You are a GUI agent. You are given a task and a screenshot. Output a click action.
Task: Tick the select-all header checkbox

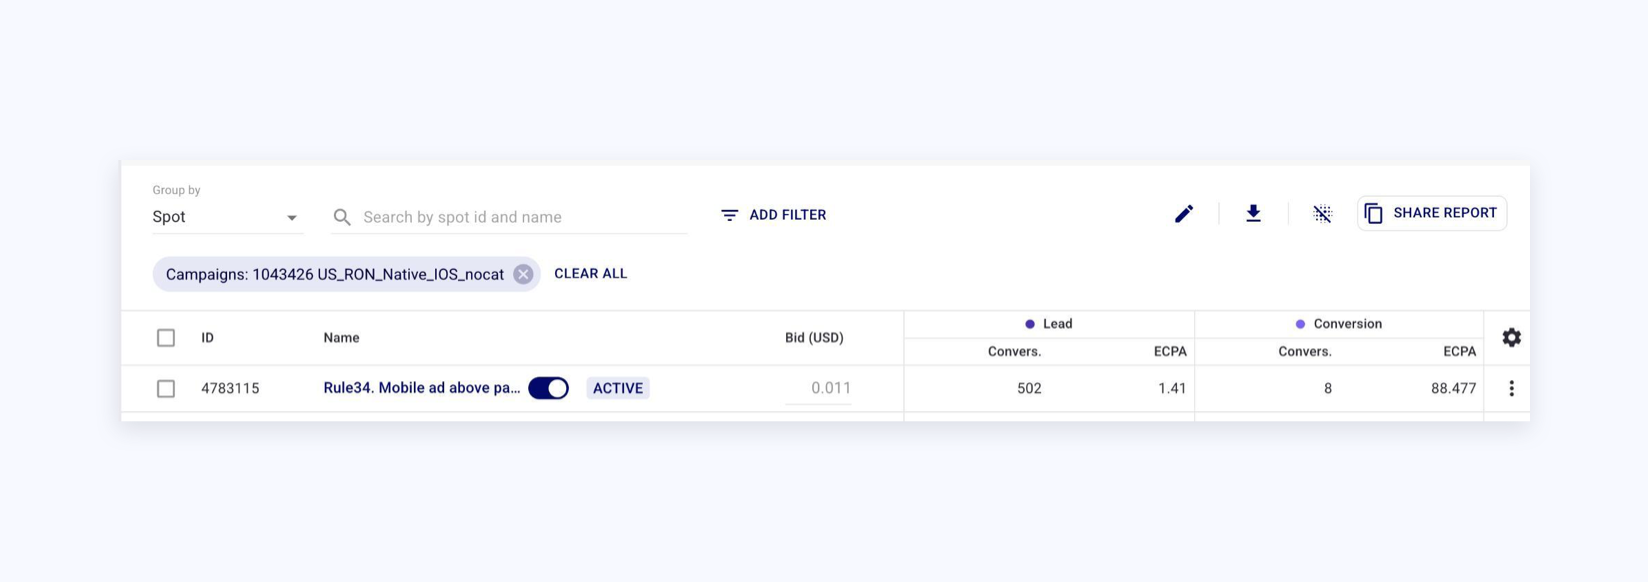tap(166, 338)
